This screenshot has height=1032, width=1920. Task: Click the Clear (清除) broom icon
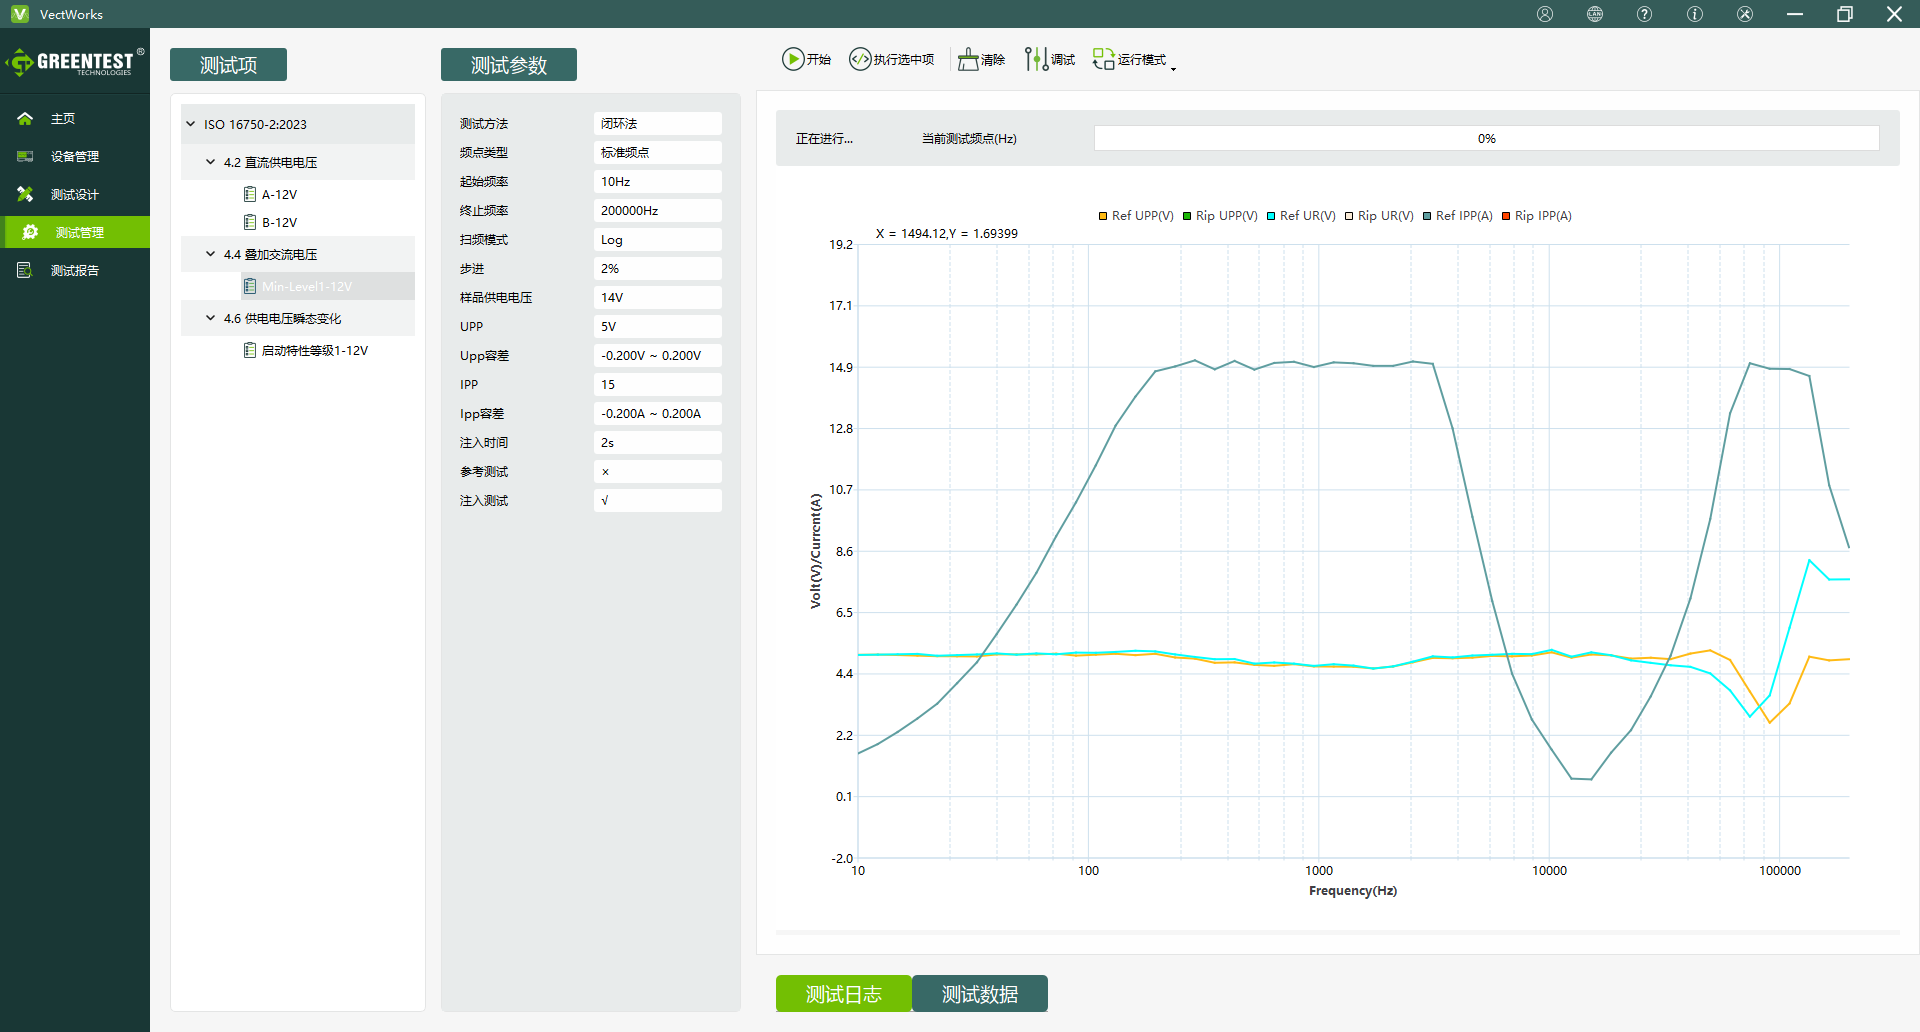pos(968,59)
